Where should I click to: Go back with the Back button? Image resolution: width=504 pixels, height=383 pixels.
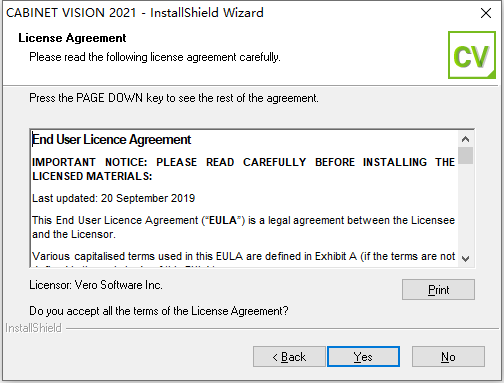pyautogui.click(x=289, y=356)
